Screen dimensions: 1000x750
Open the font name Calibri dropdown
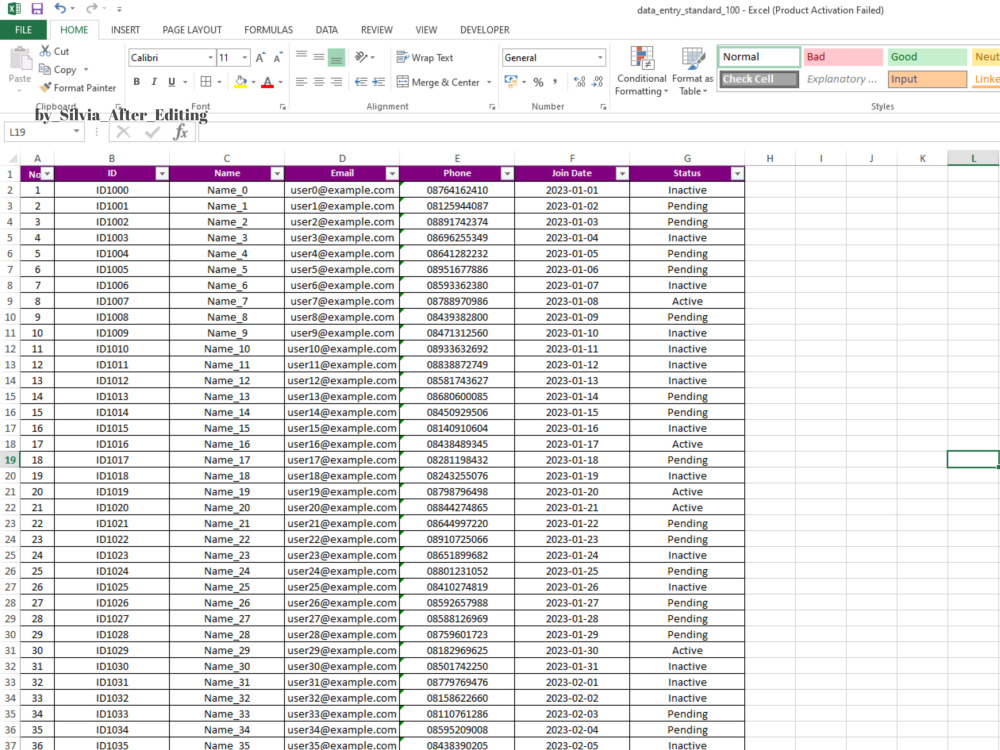[x=210, y=58]
